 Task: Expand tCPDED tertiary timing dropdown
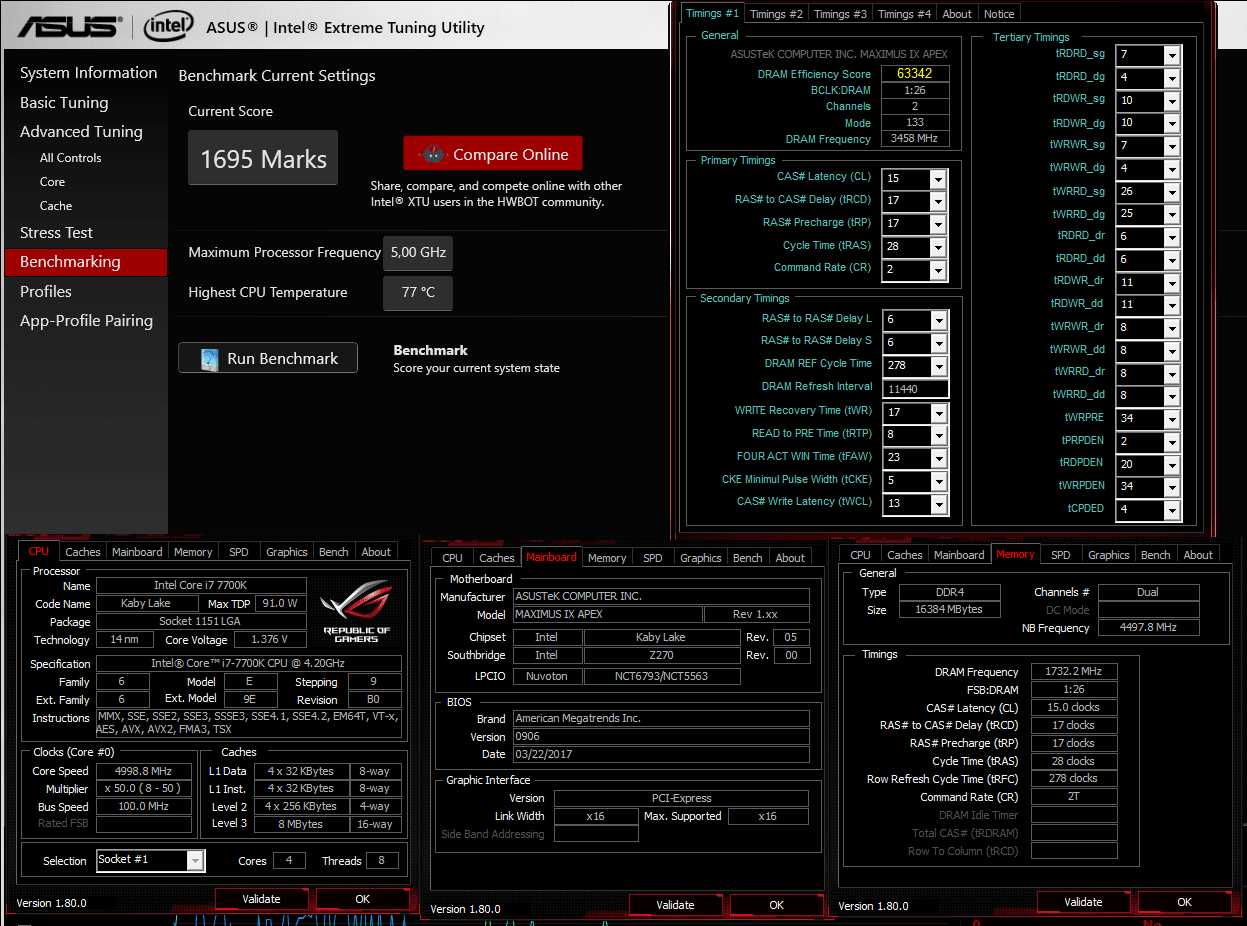click(1172, 510)
